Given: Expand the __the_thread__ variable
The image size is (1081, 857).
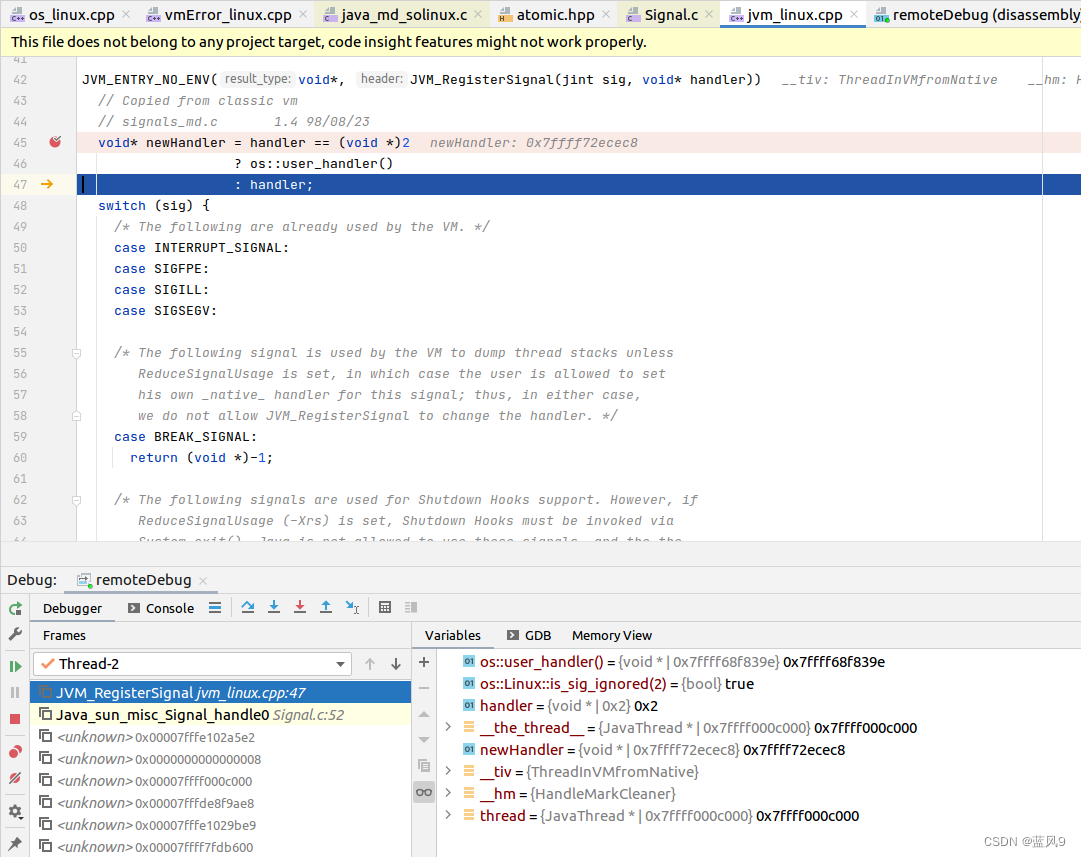Looking at the screenshot, I should pyautogui.click(x=448, y=727).
